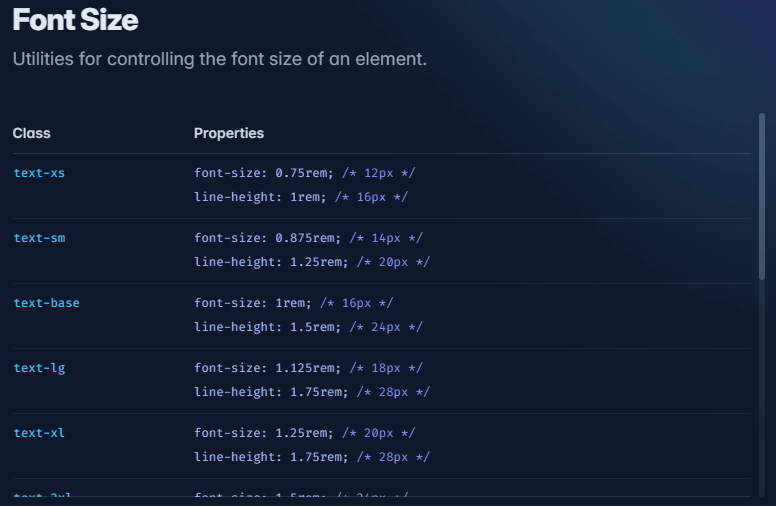Click the Properties column header

click(x=229, y=133)
